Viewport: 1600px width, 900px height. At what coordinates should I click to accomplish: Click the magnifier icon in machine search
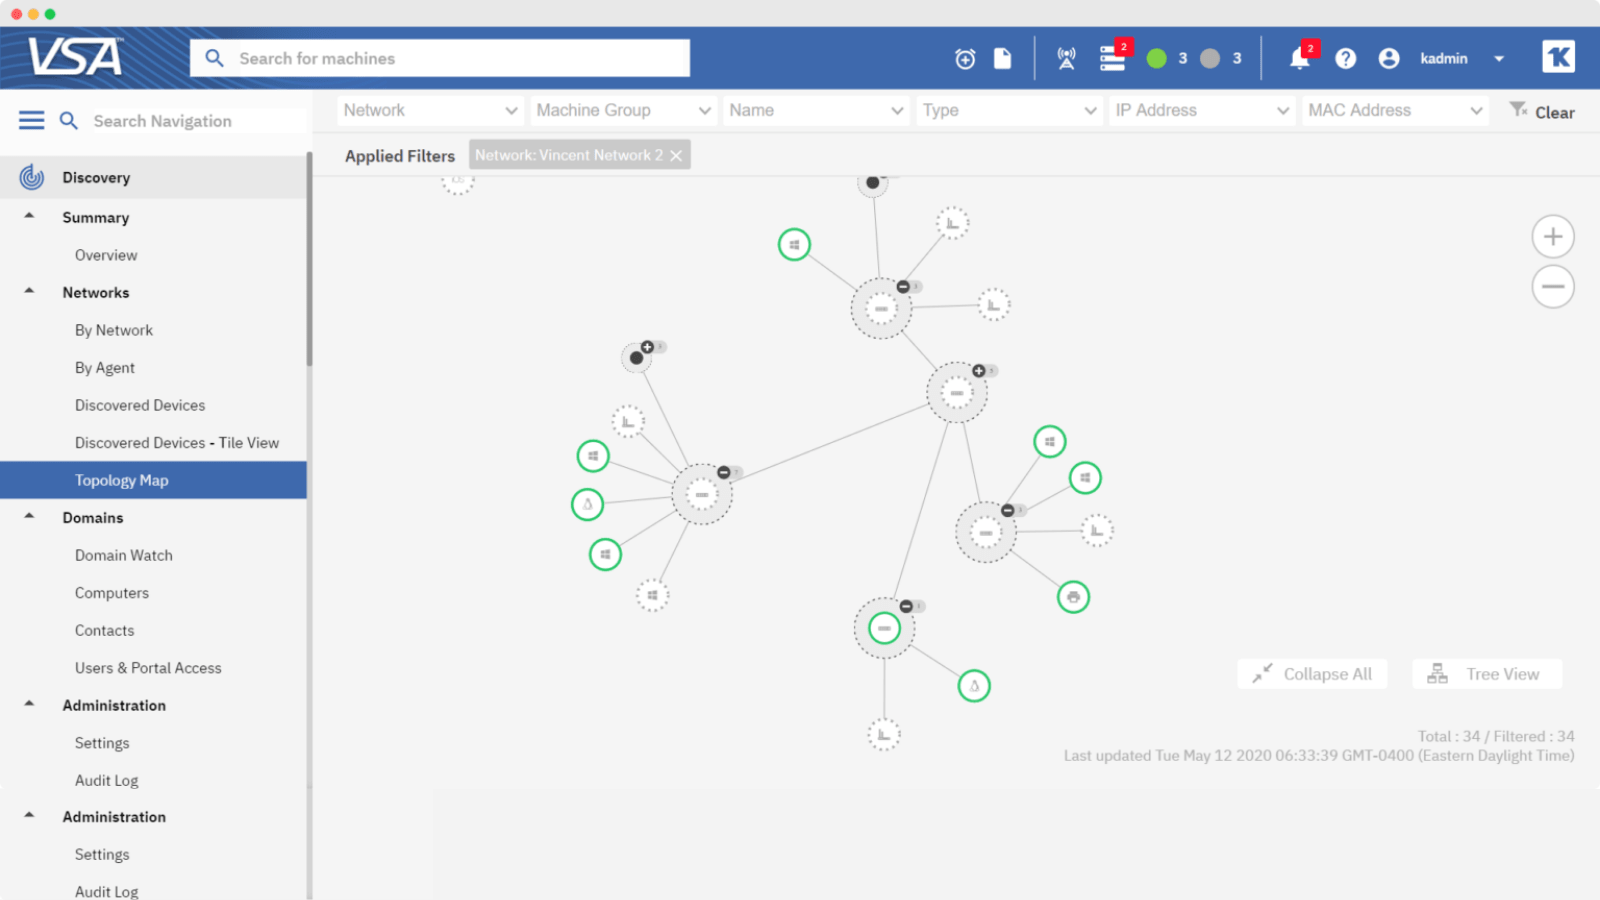[x=214, y=58]
